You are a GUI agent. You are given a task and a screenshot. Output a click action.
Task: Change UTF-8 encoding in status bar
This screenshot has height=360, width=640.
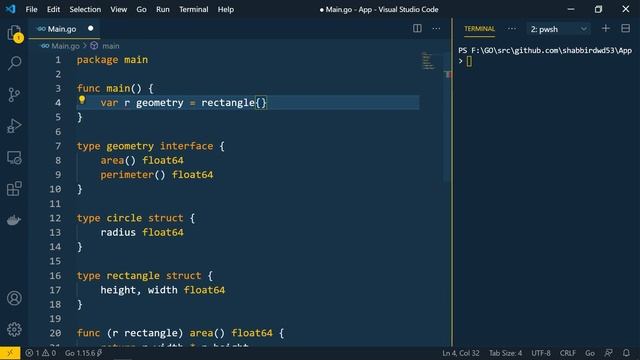541,353
